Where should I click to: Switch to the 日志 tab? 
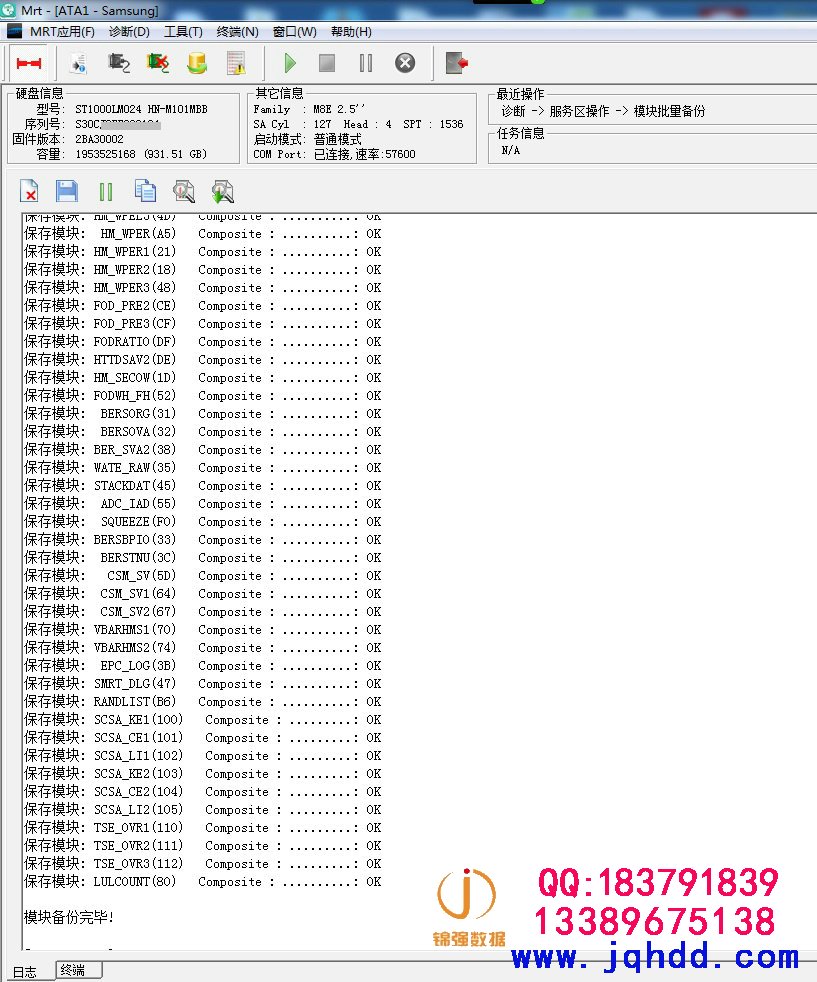(25, 972)
